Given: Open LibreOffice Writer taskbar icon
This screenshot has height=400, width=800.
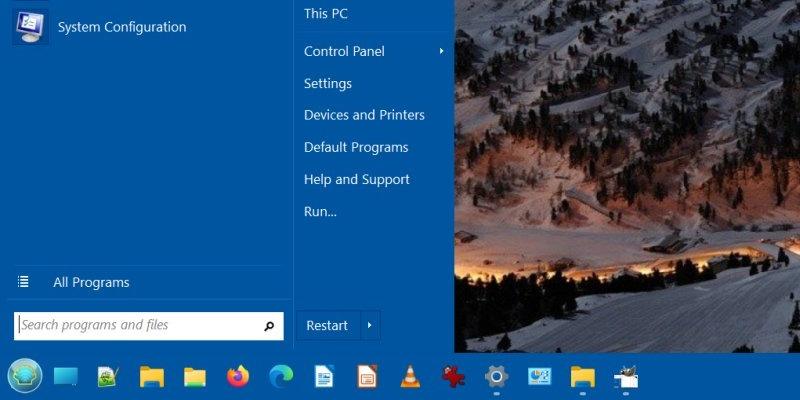Looking at the screenshot, I should [x=324, y=376].
